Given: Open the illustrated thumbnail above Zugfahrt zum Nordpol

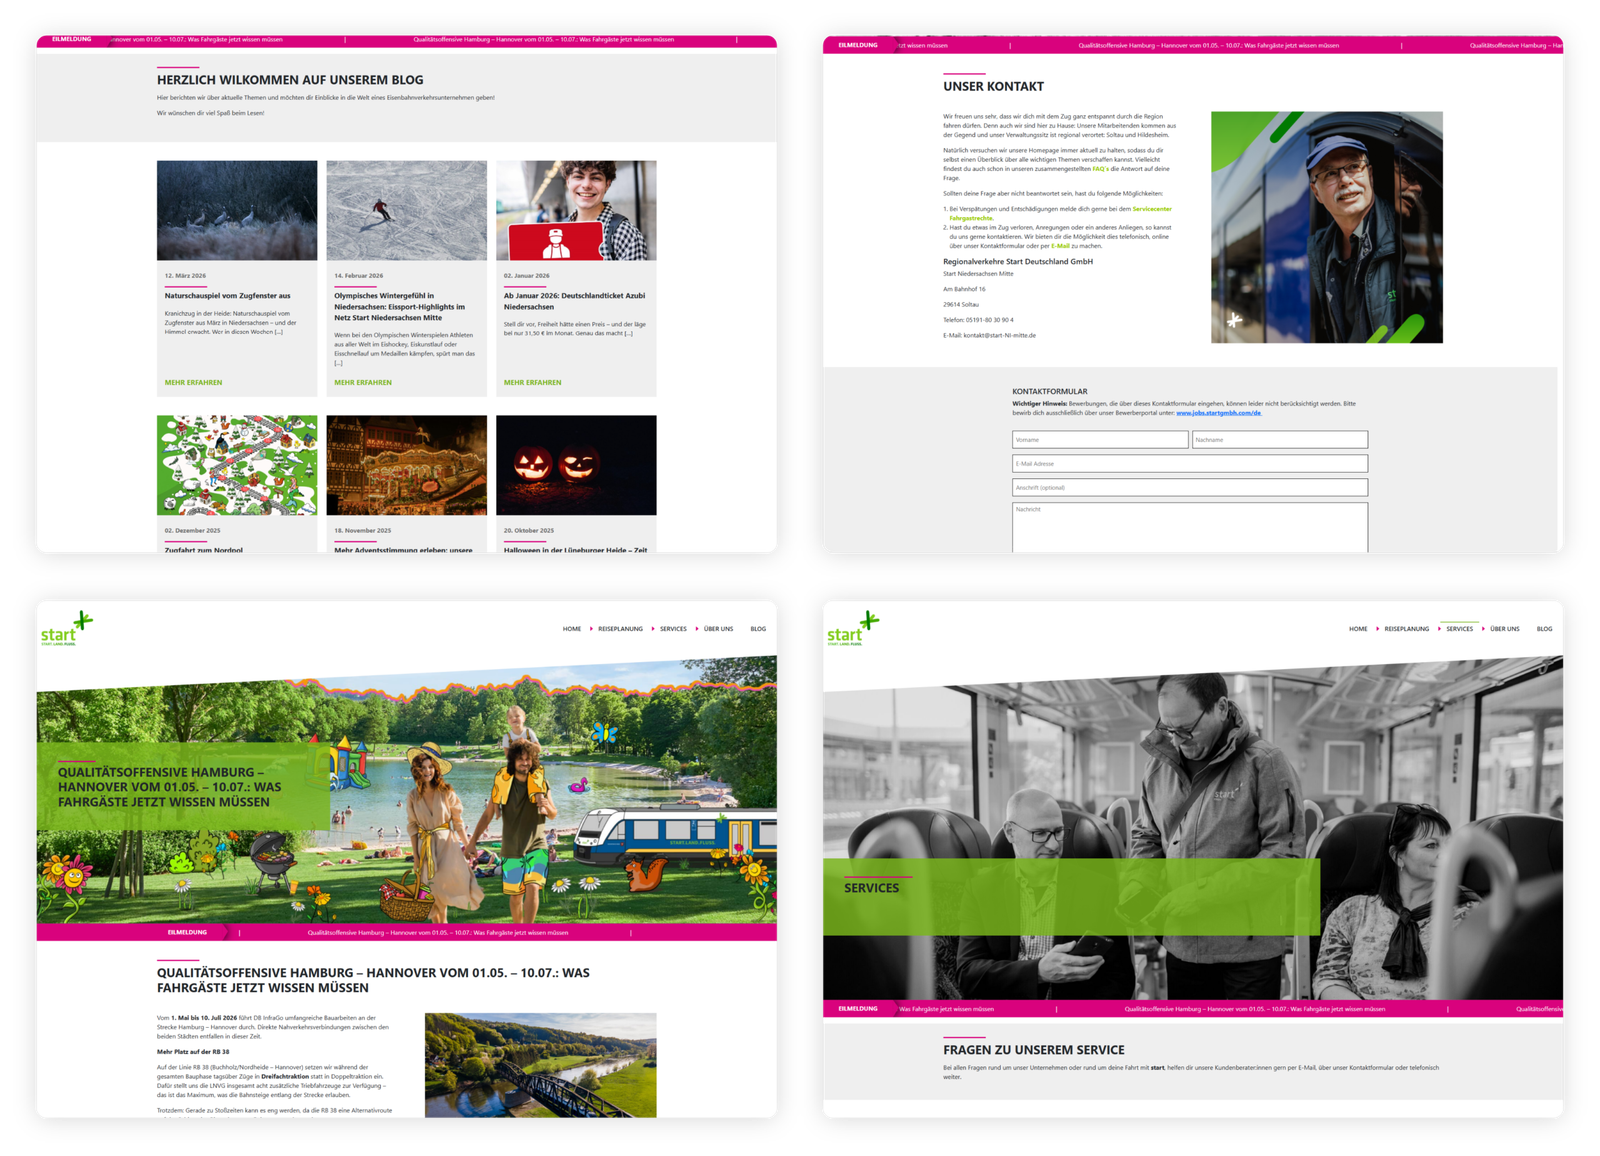Looking at the screenshot, I should (x=237, y=465).
